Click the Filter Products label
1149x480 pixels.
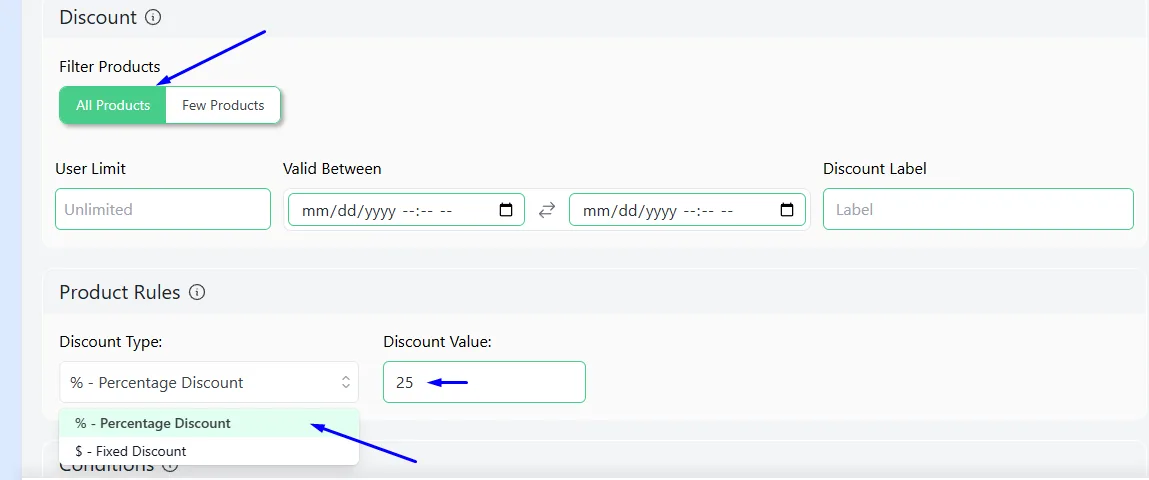point(110,67)
